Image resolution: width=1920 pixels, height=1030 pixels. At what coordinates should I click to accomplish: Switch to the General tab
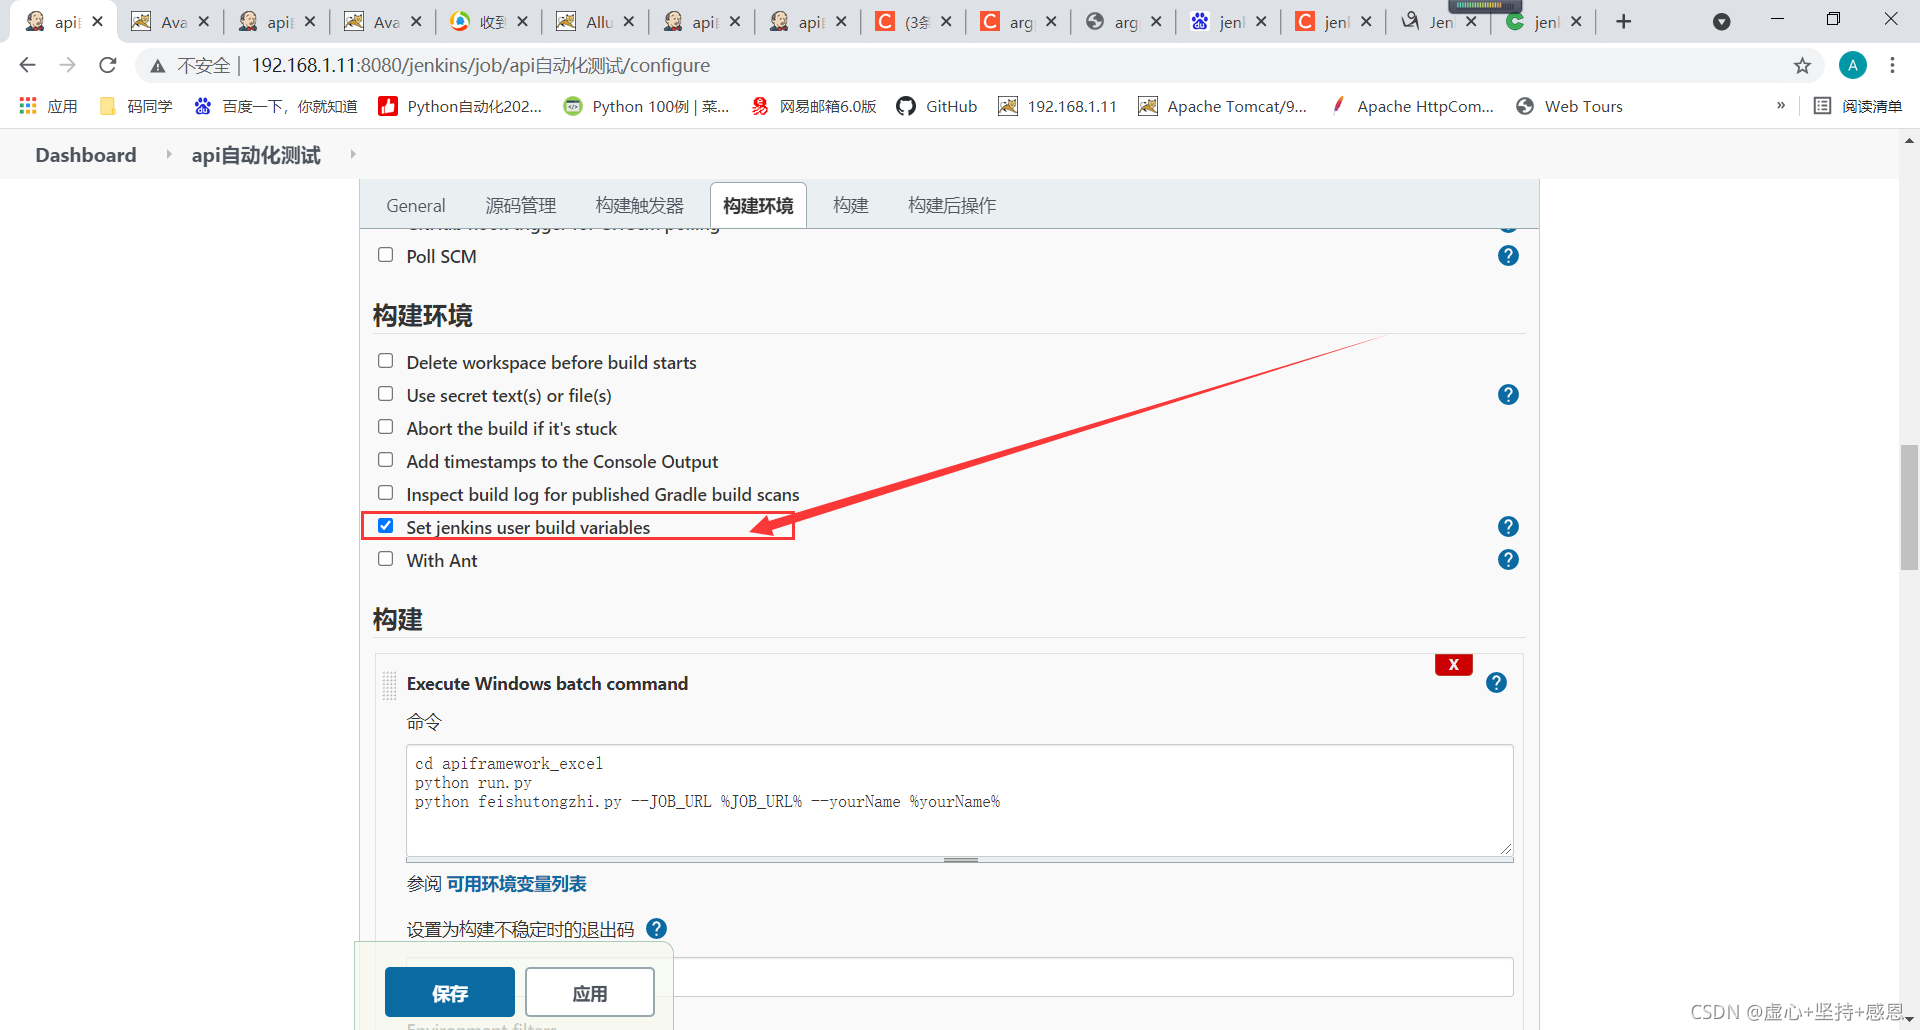click(x=416, y=205)
